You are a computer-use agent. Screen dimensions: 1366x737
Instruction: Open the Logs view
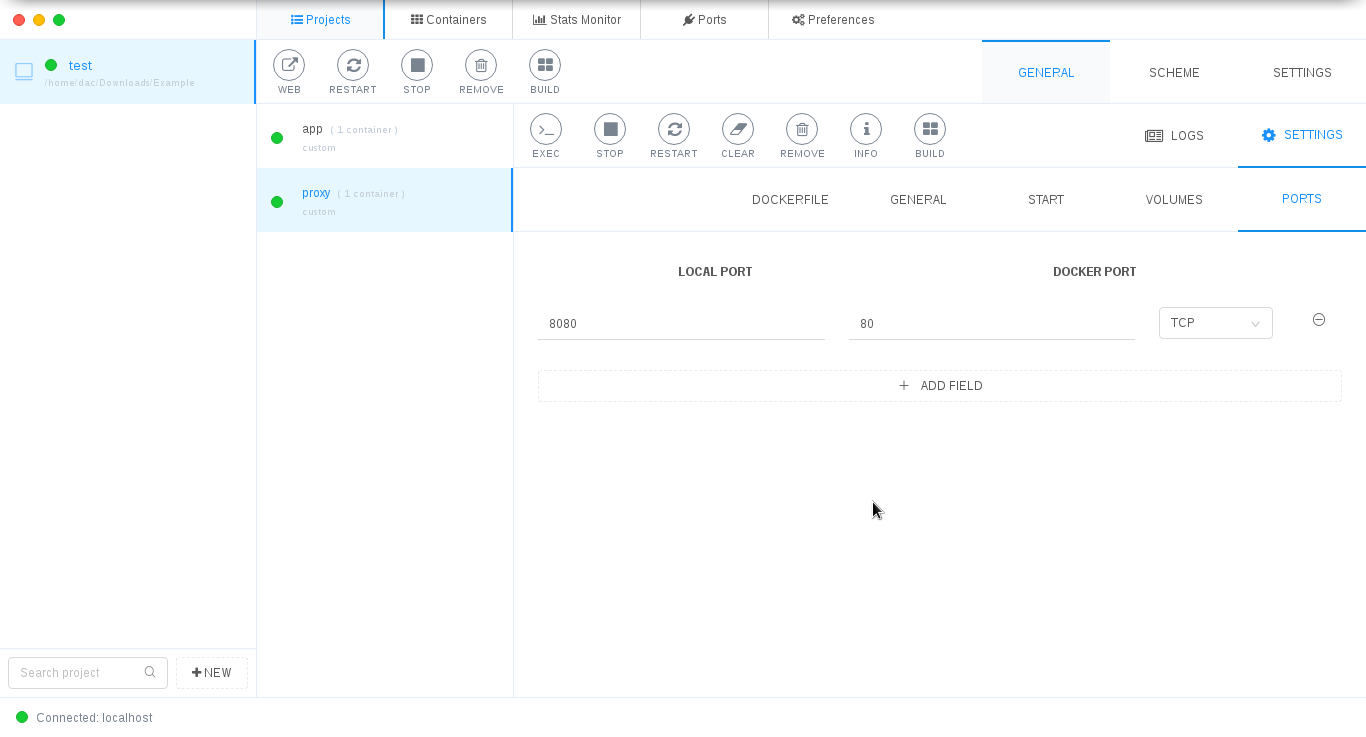pos(1174,136)
